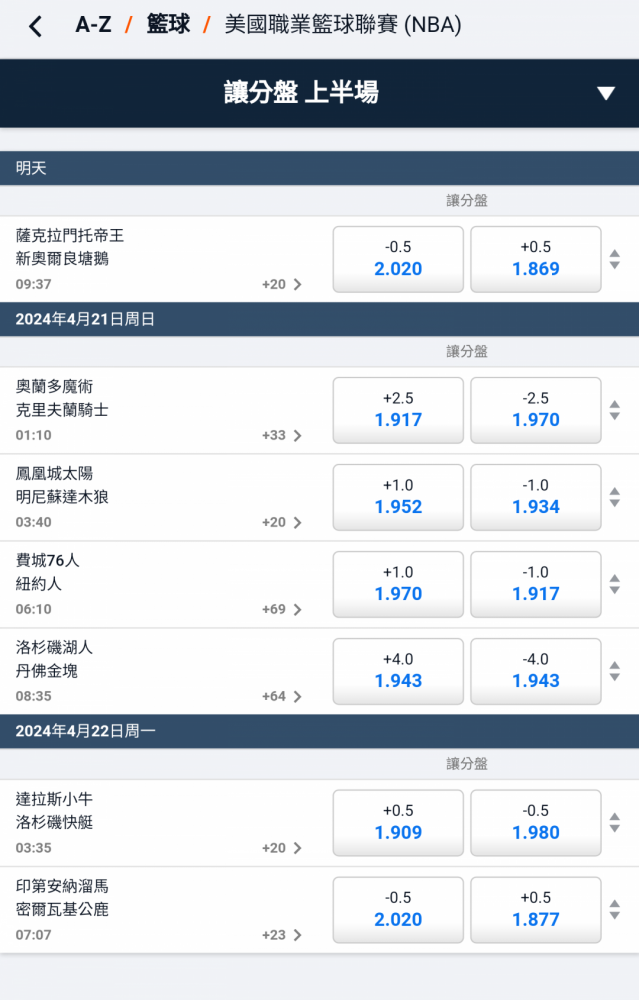Choose 紐約人 -1.0 odds 1.917

[x=536, y=584]
